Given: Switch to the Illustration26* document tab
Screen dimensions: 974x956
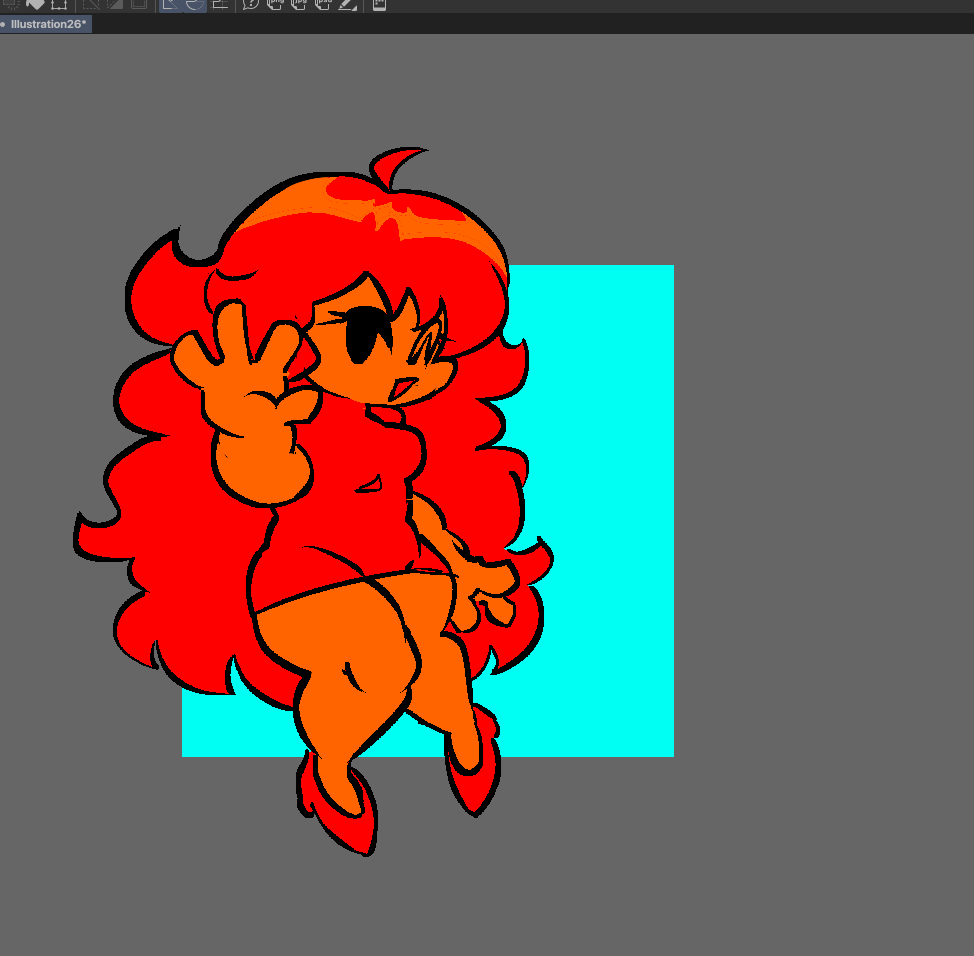Looking at the screenshot, I should (x=46, y=24).
